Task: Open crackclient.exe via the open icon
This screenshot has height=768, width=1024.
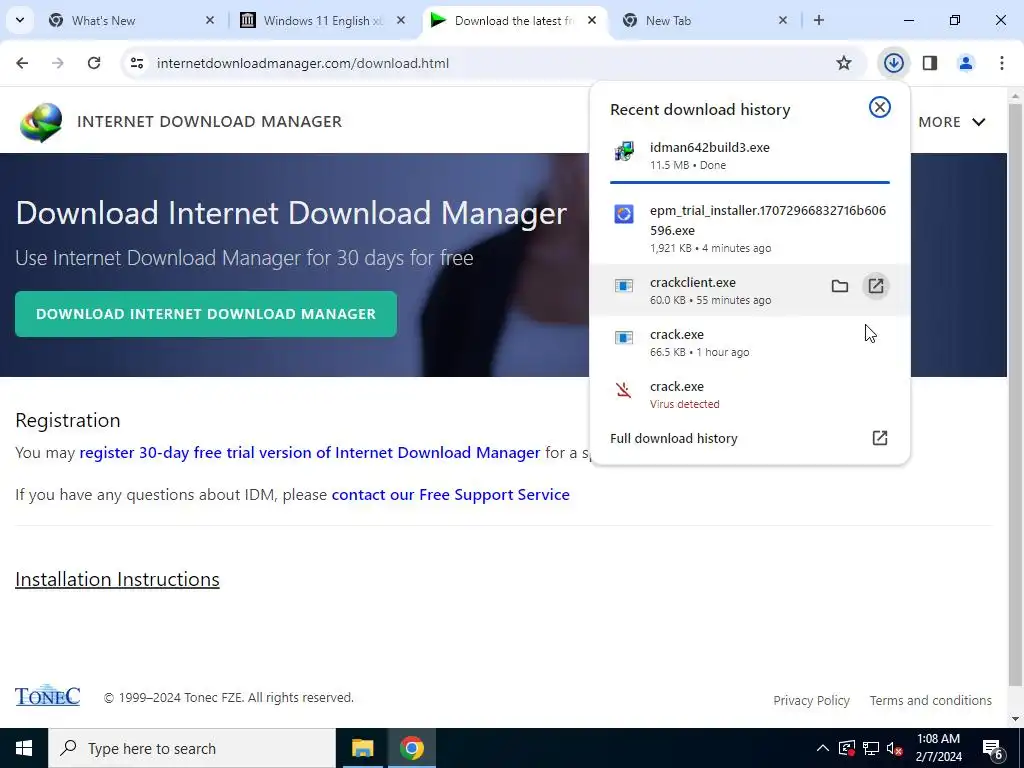Action: coord(876,286)
